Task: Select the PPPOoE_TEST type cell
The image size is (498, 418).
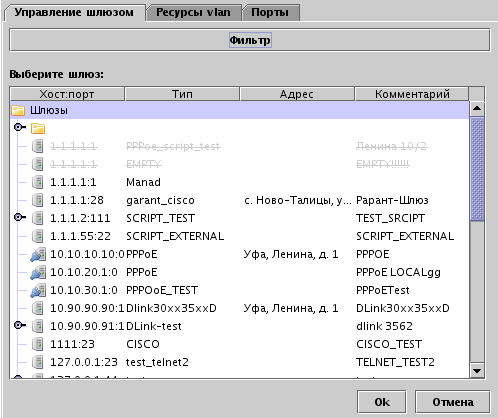Action: [x=162, y=290]
